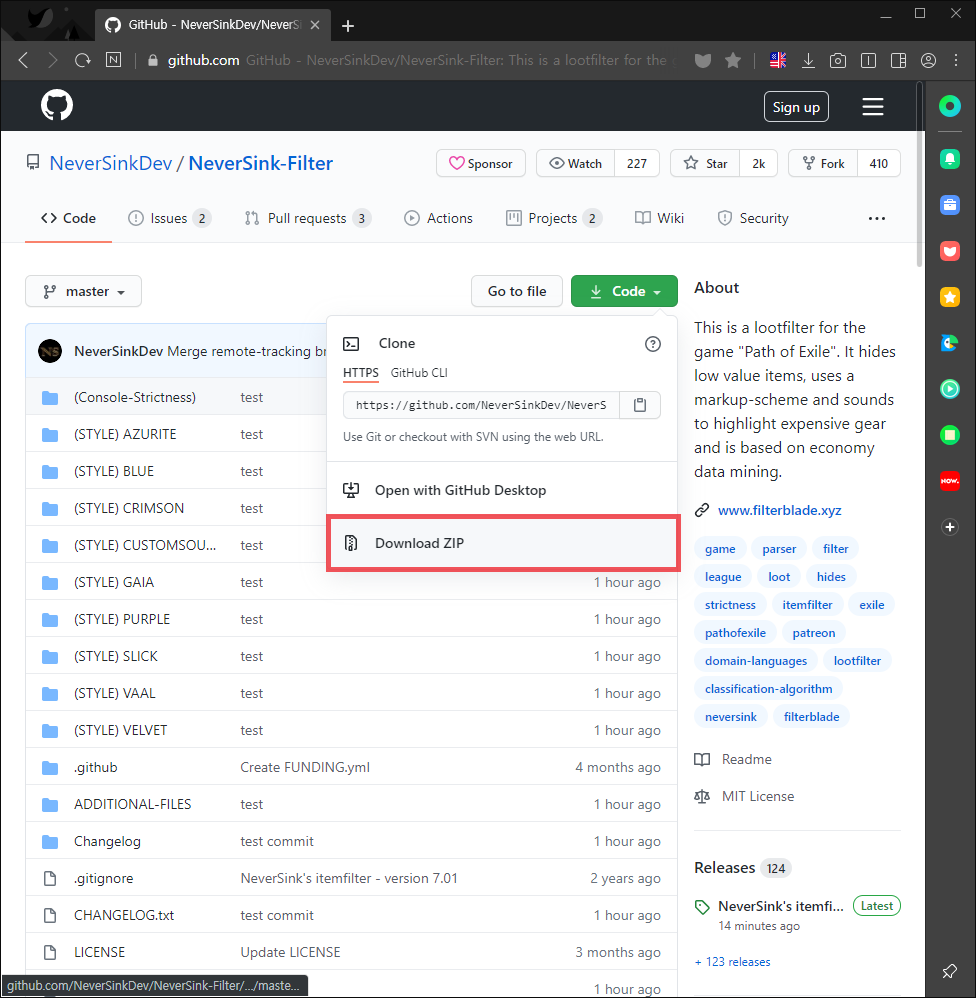Click the page vertical scrollbar
Screen dimensions: 976x998
pyautogui.click(x=919, y=174)
